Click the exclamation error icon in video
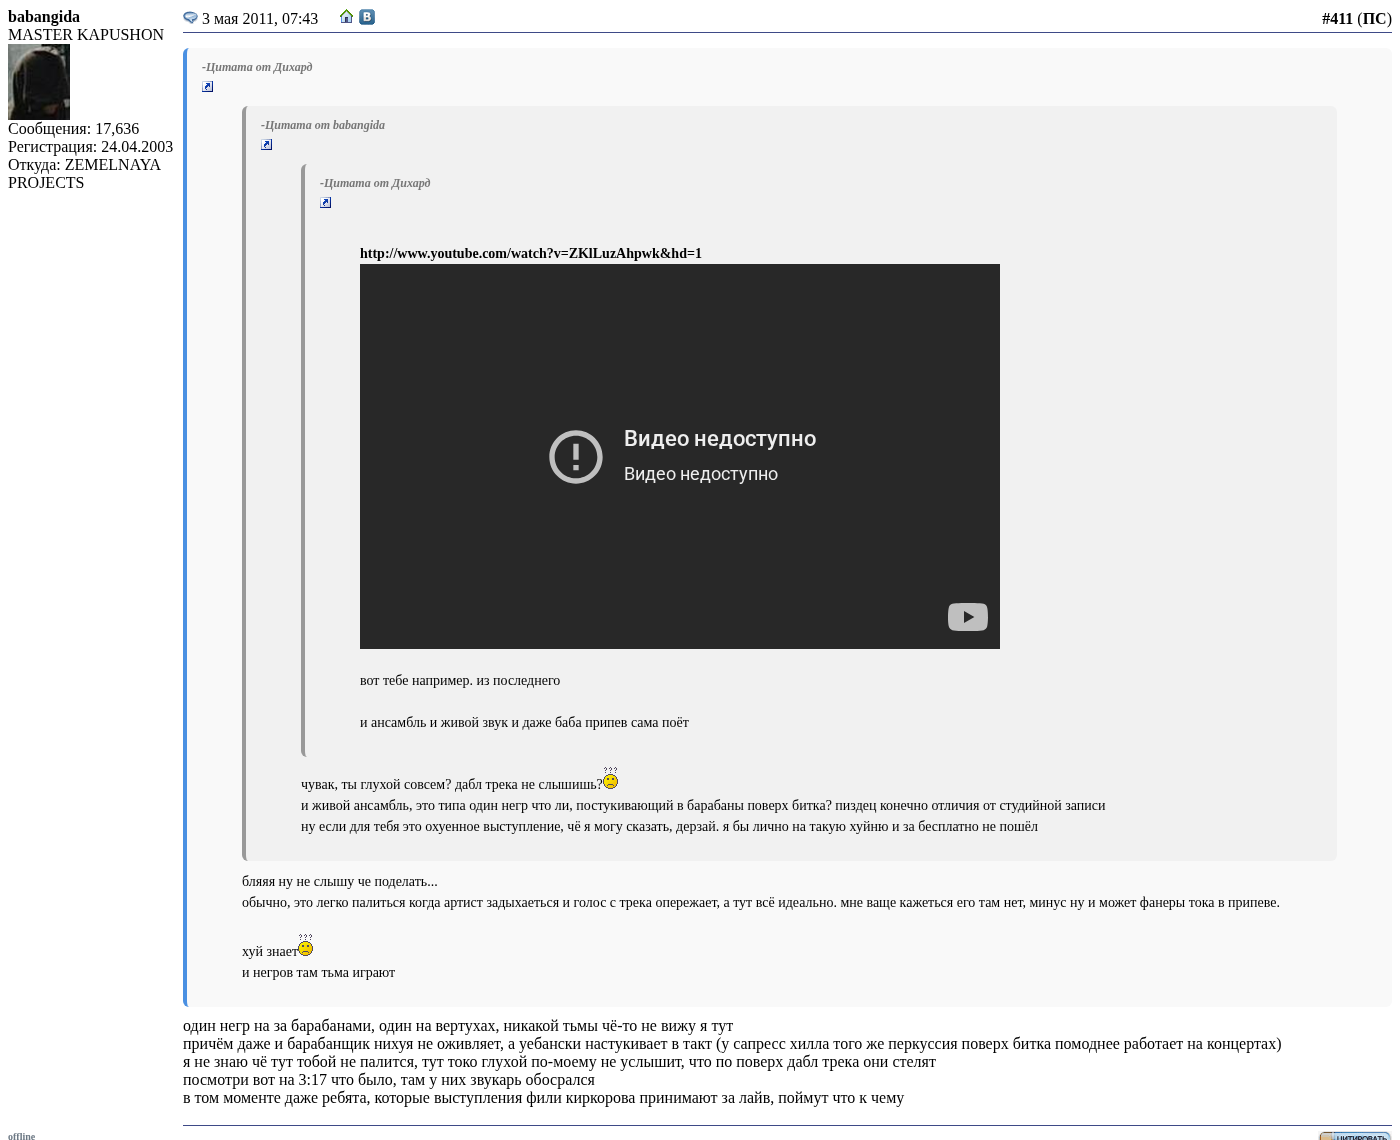Screen dimensions: 1400x1140 pos(576,457)
